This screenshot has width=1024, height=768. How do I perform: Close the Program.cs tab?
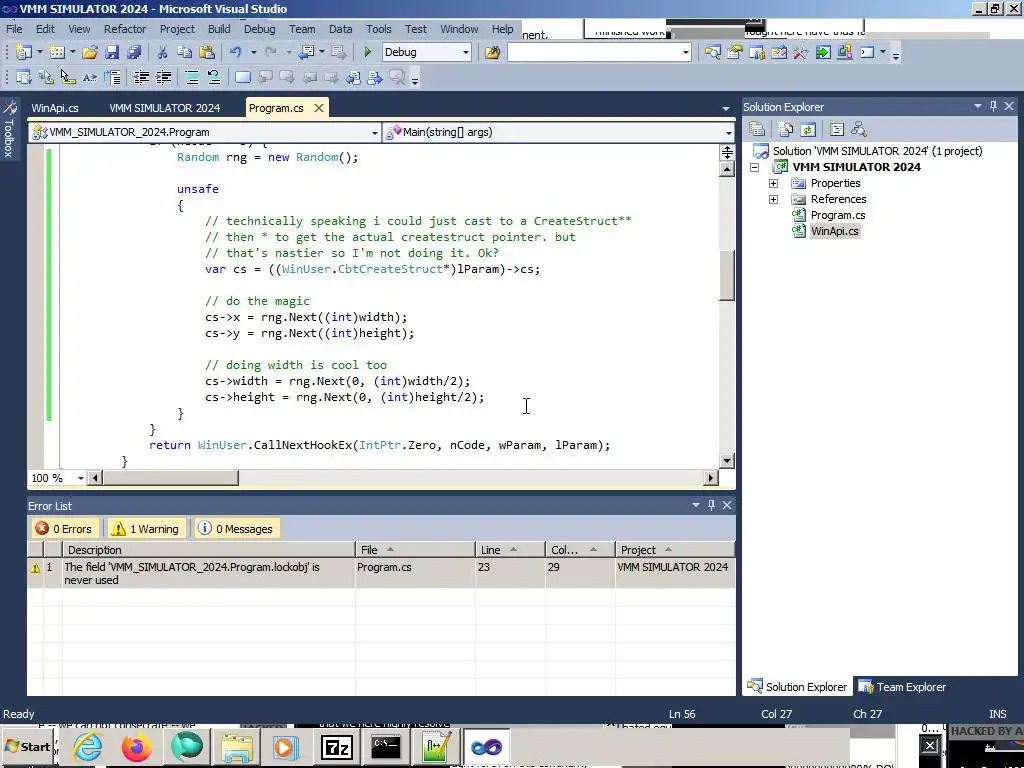(319, 108)
